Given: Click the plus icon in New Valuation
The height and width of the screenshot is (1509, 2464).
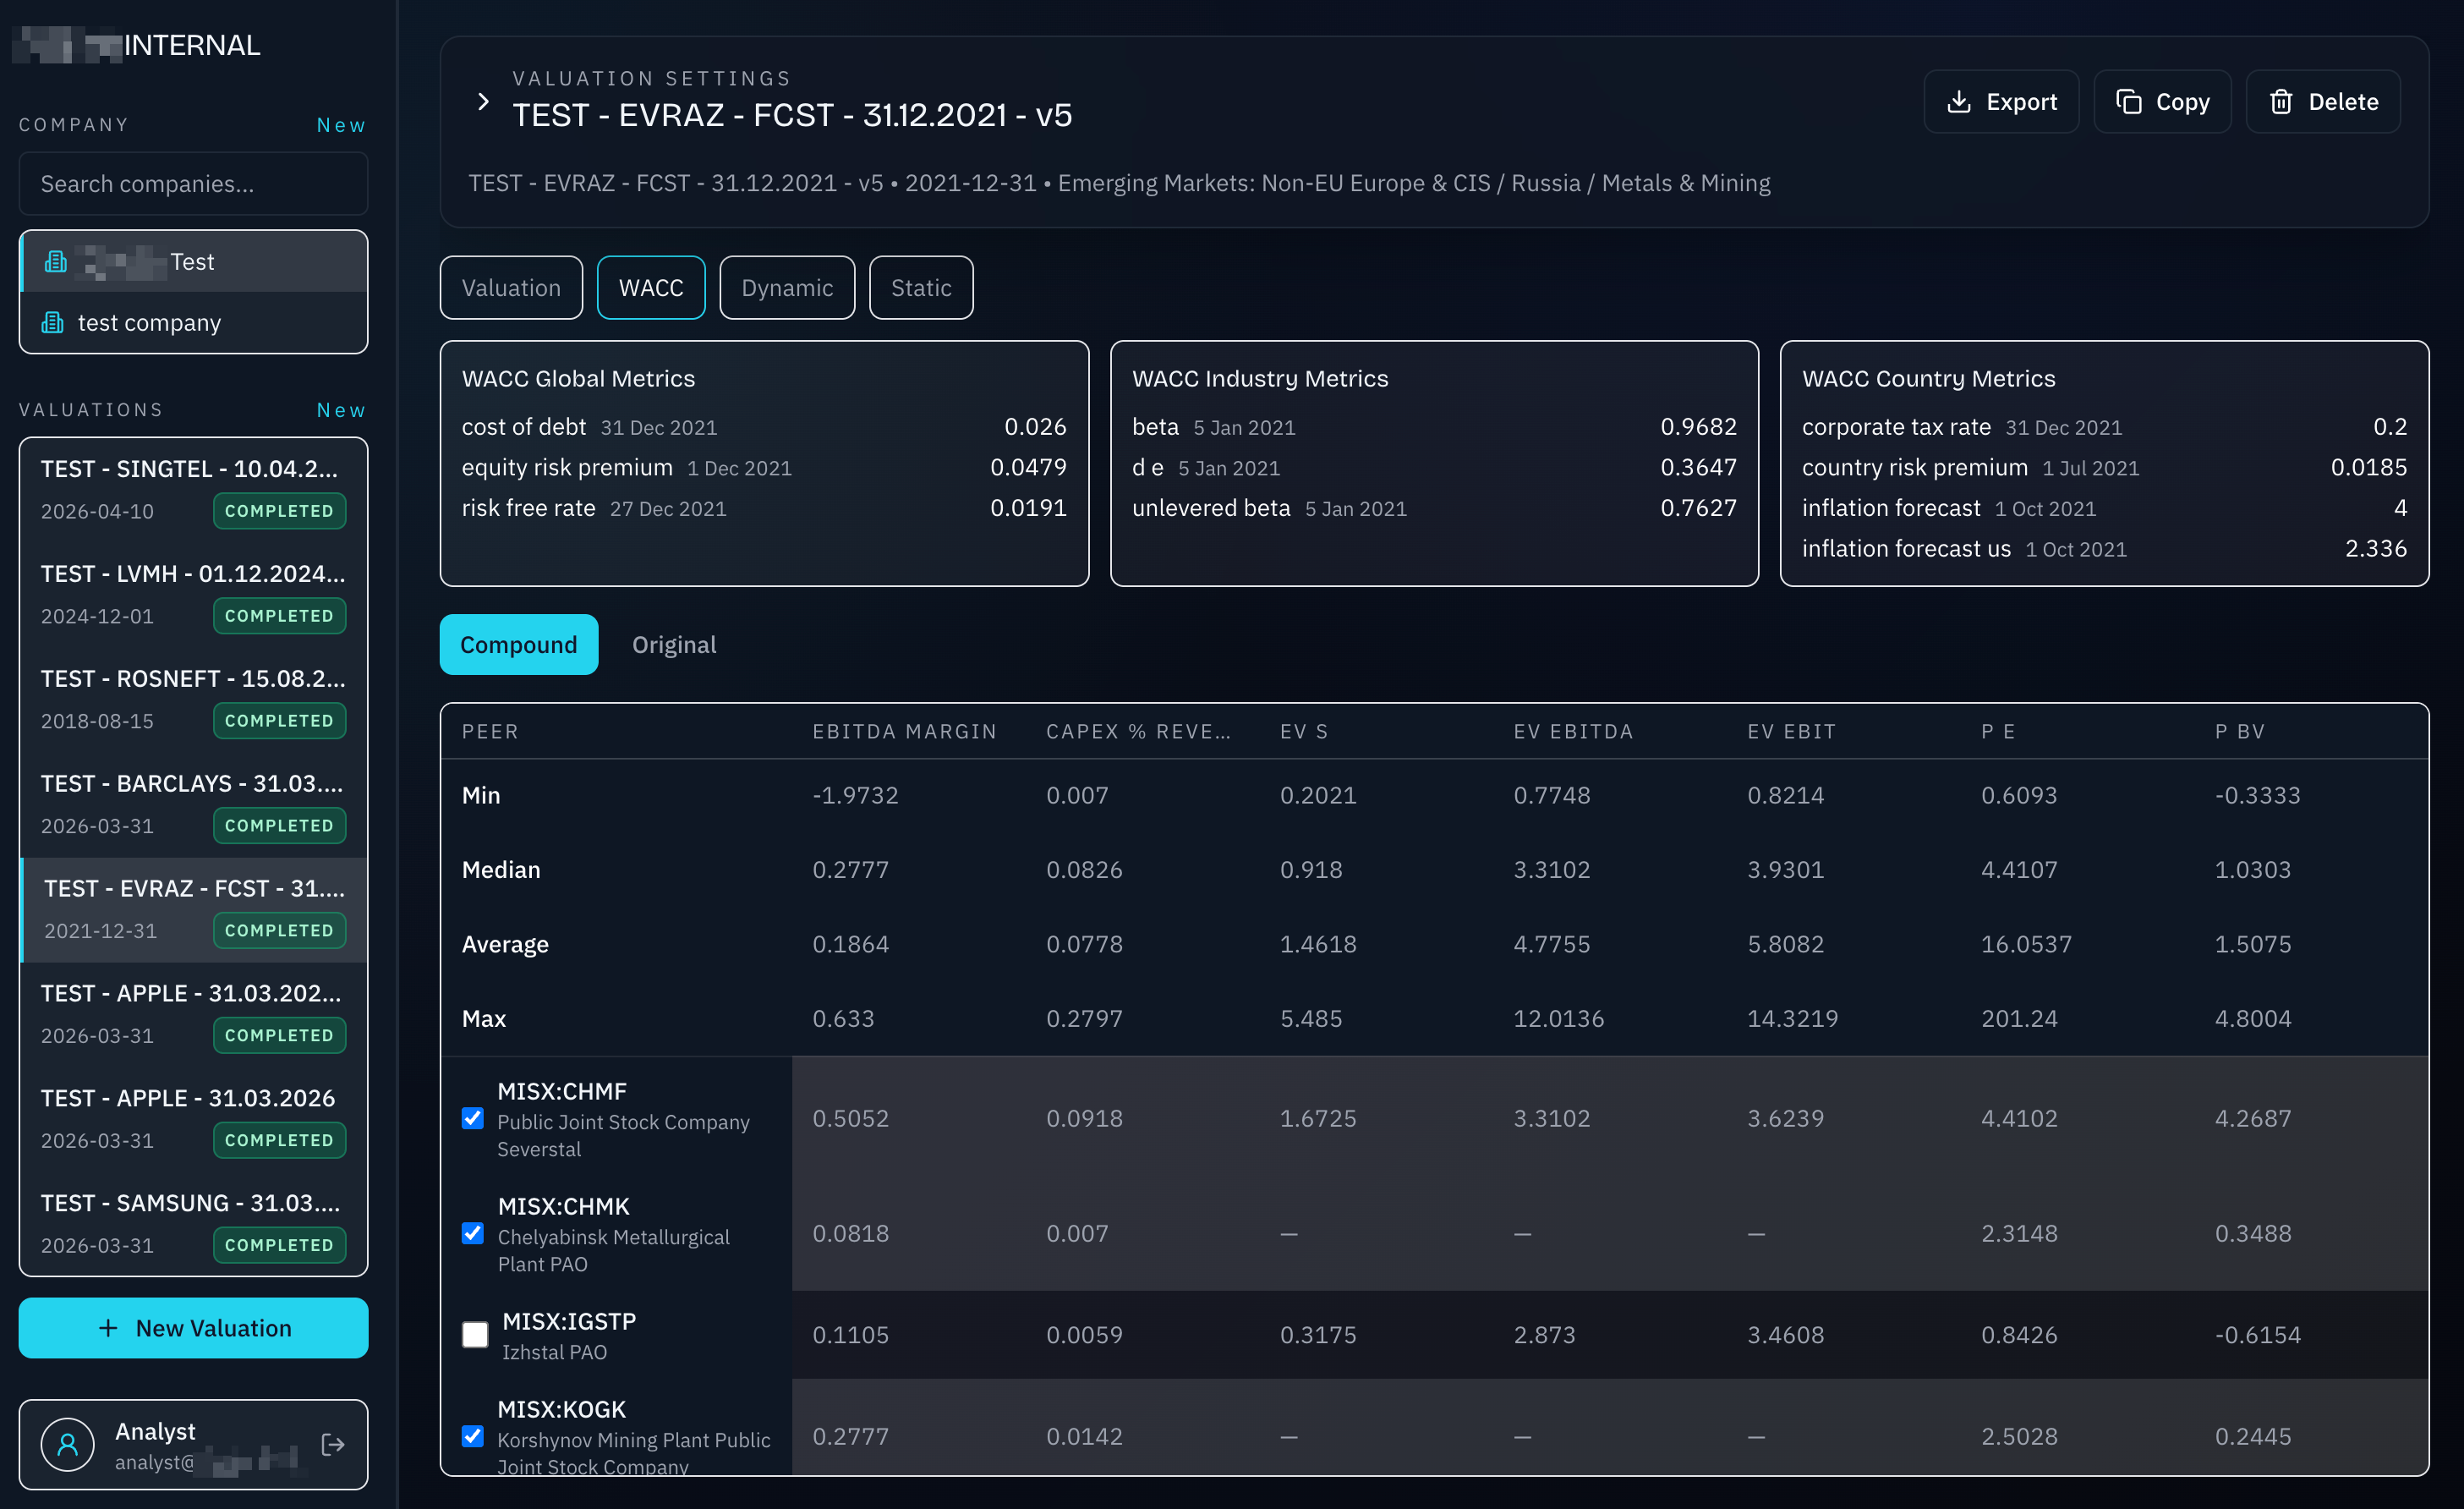Looking at the screenshot, I should point(108,1328).
